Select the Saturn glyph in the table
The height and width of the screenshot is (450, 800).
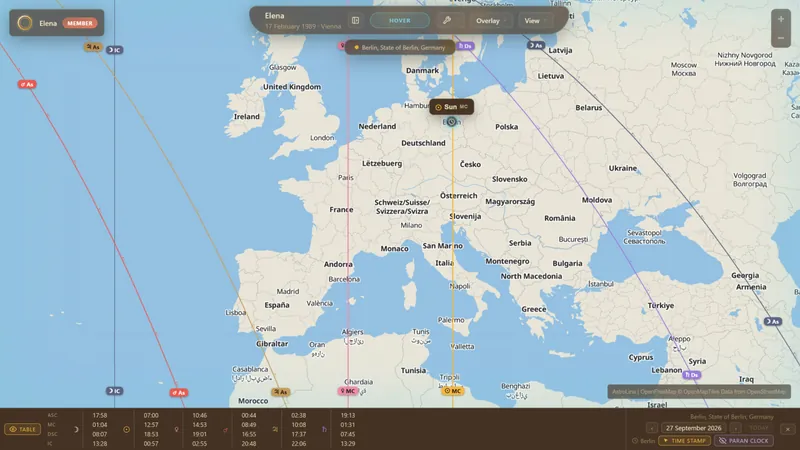(324, 430)
